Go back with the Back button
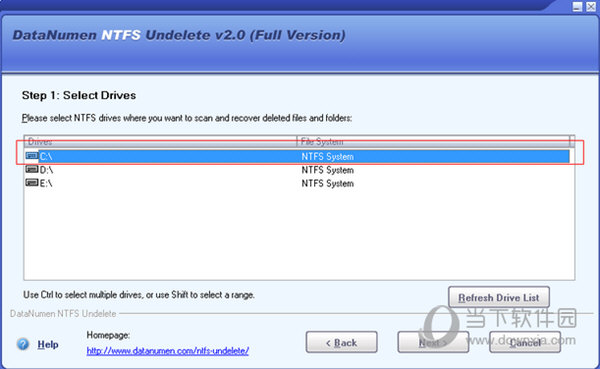Image resolution: width=600 pixels, height=369 pixels. tap(341, 342)
